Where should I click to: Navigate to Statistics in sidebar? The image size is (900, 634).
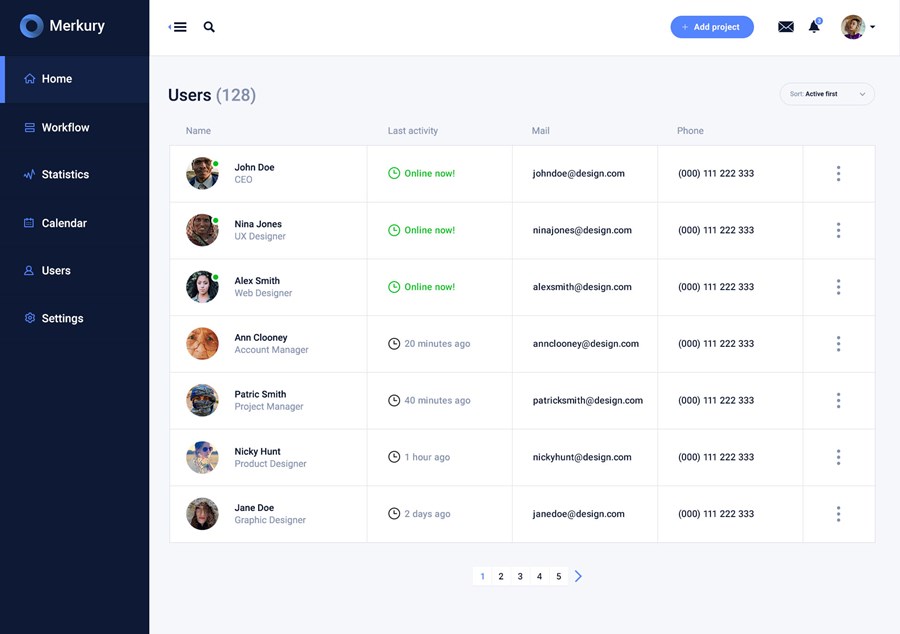[65, 175]
